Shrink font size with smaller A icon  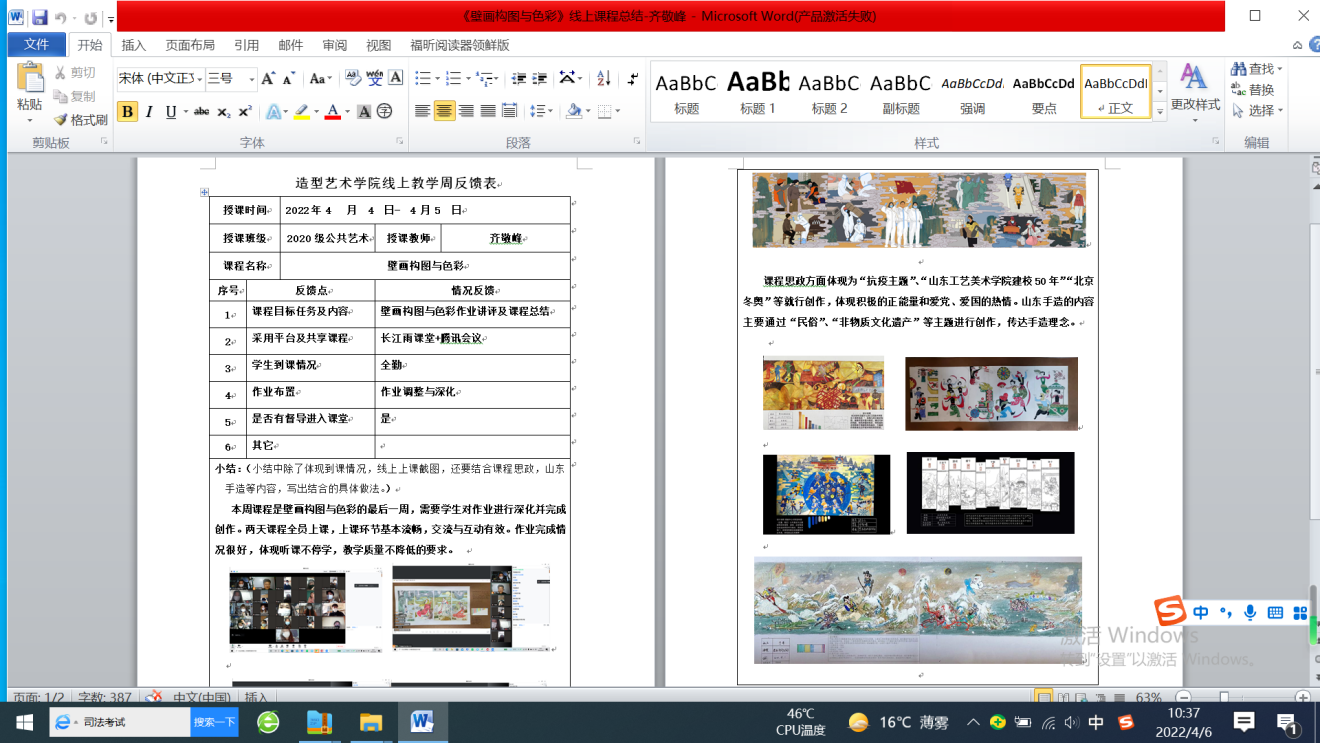[x=288, y=79]
